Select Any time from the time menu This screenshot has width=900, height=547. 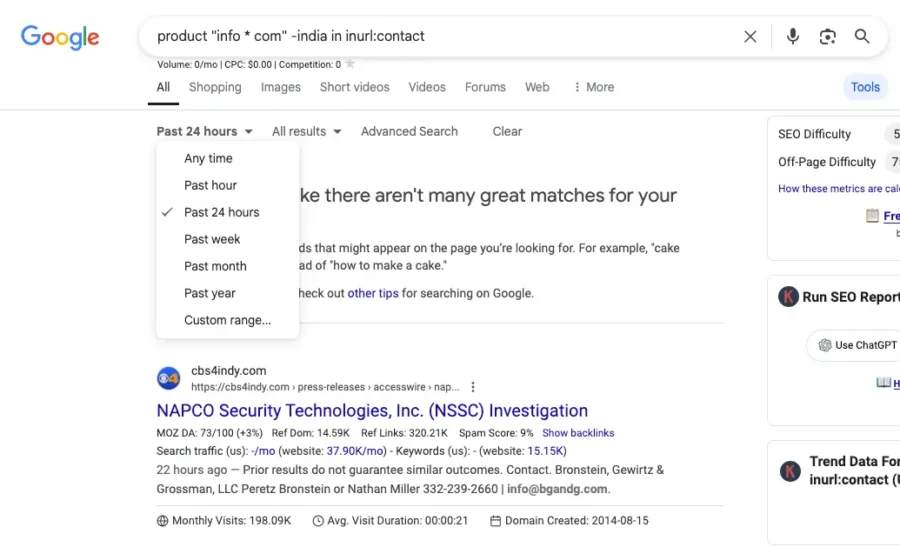(227, 158)
